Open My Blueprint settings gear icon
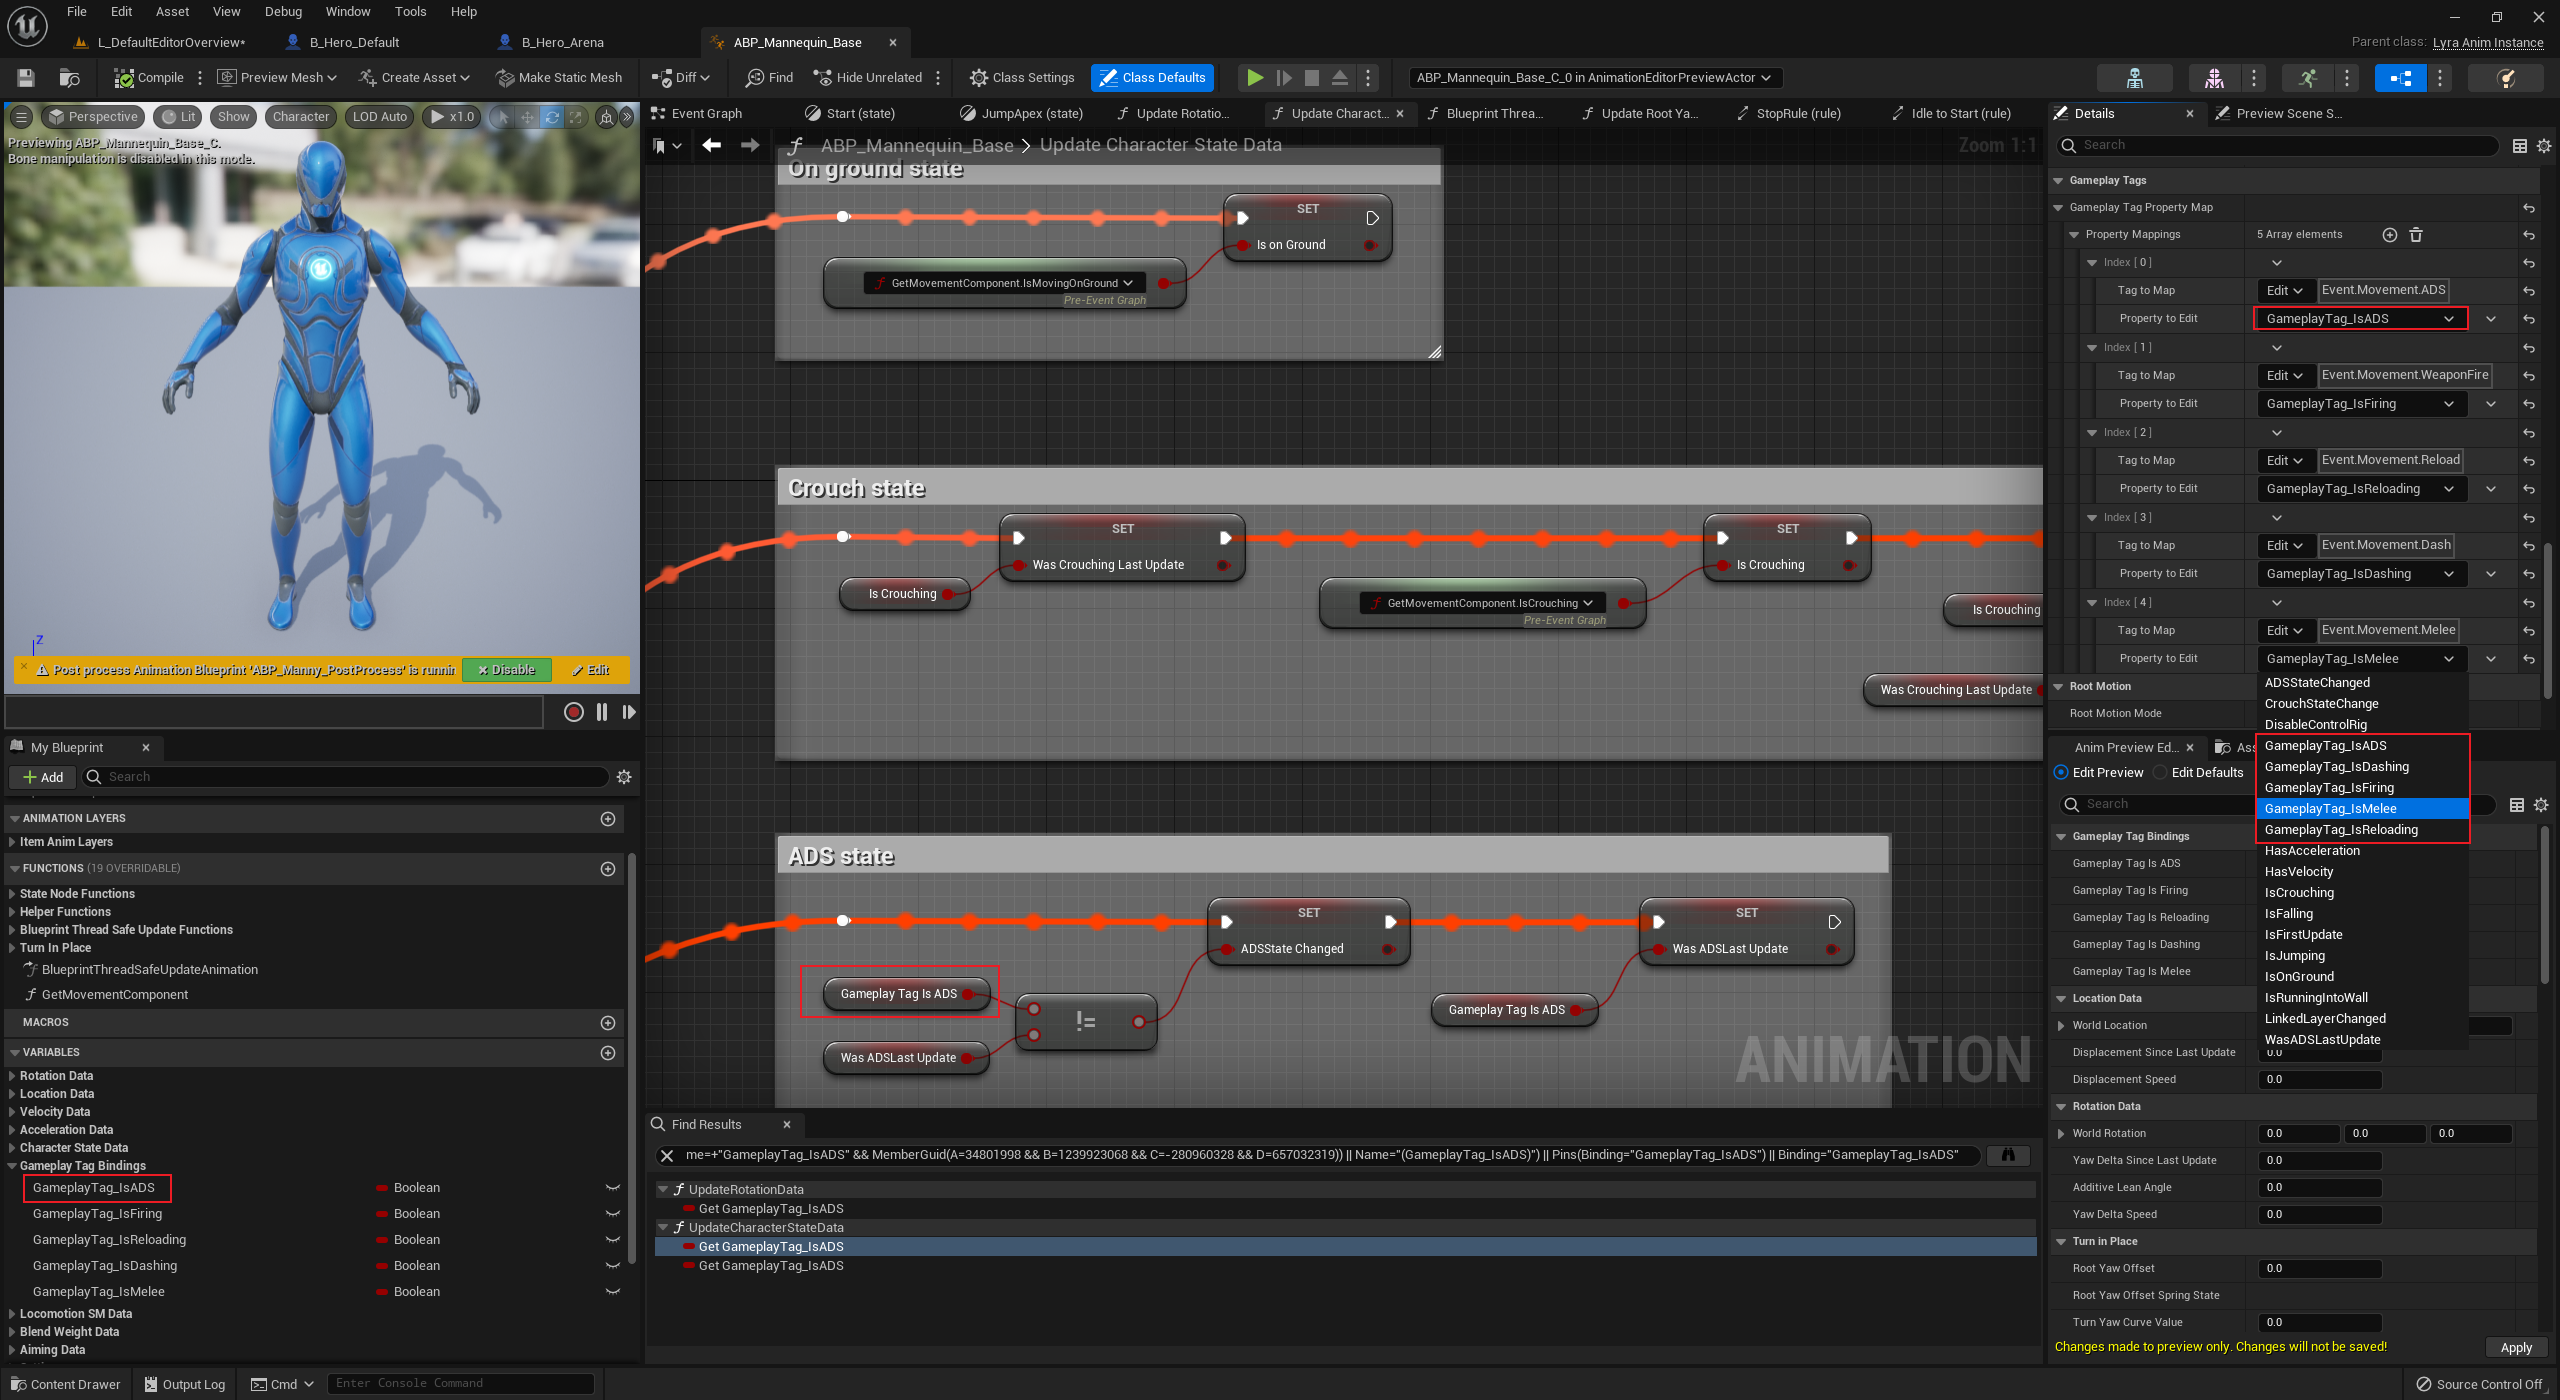2560x1400 pixels. pos(624,777)
